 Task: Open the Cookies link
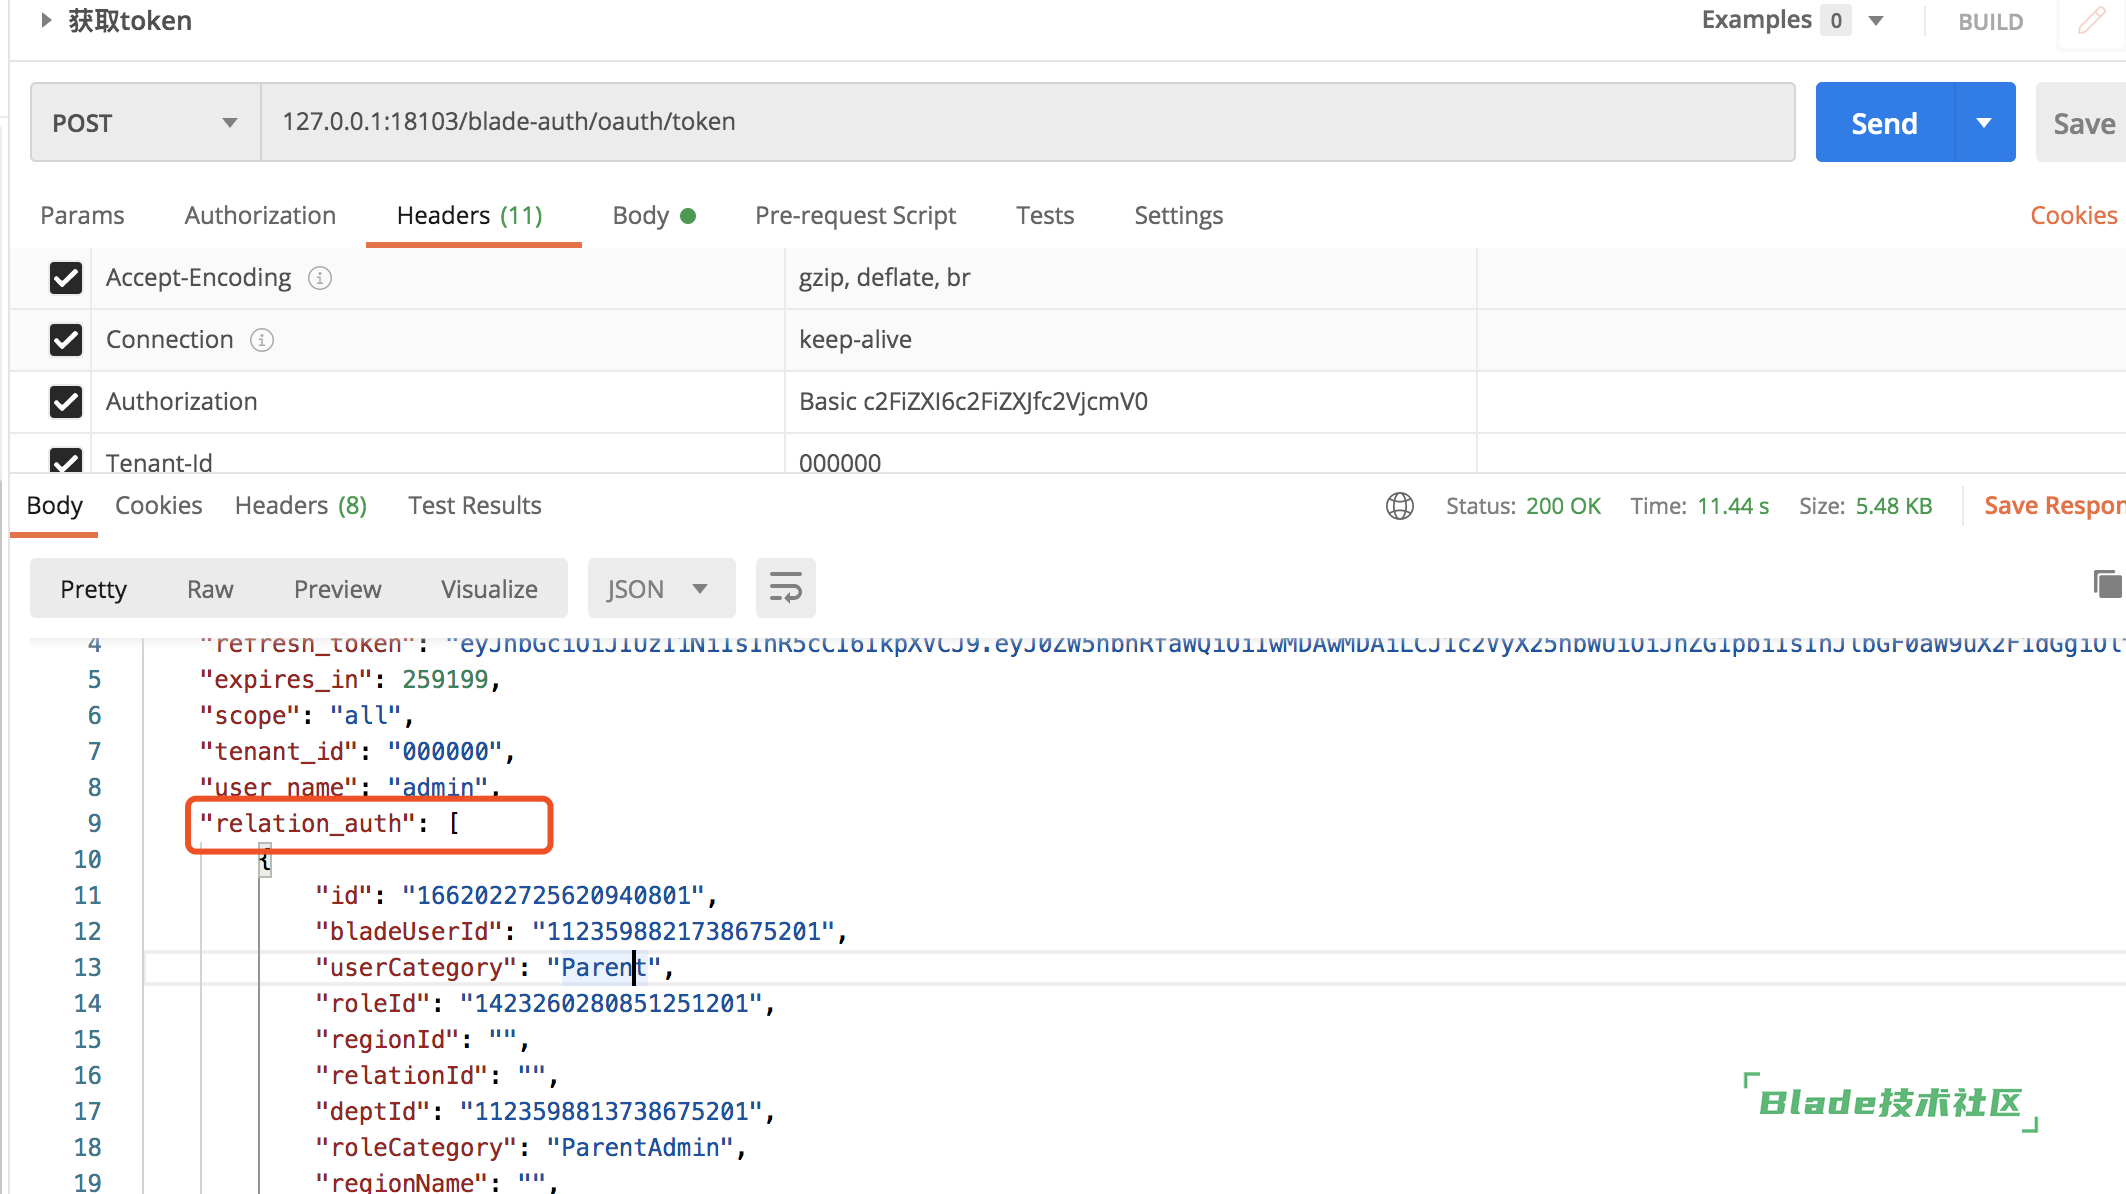pyautogui.click(x=2073, y=216)
